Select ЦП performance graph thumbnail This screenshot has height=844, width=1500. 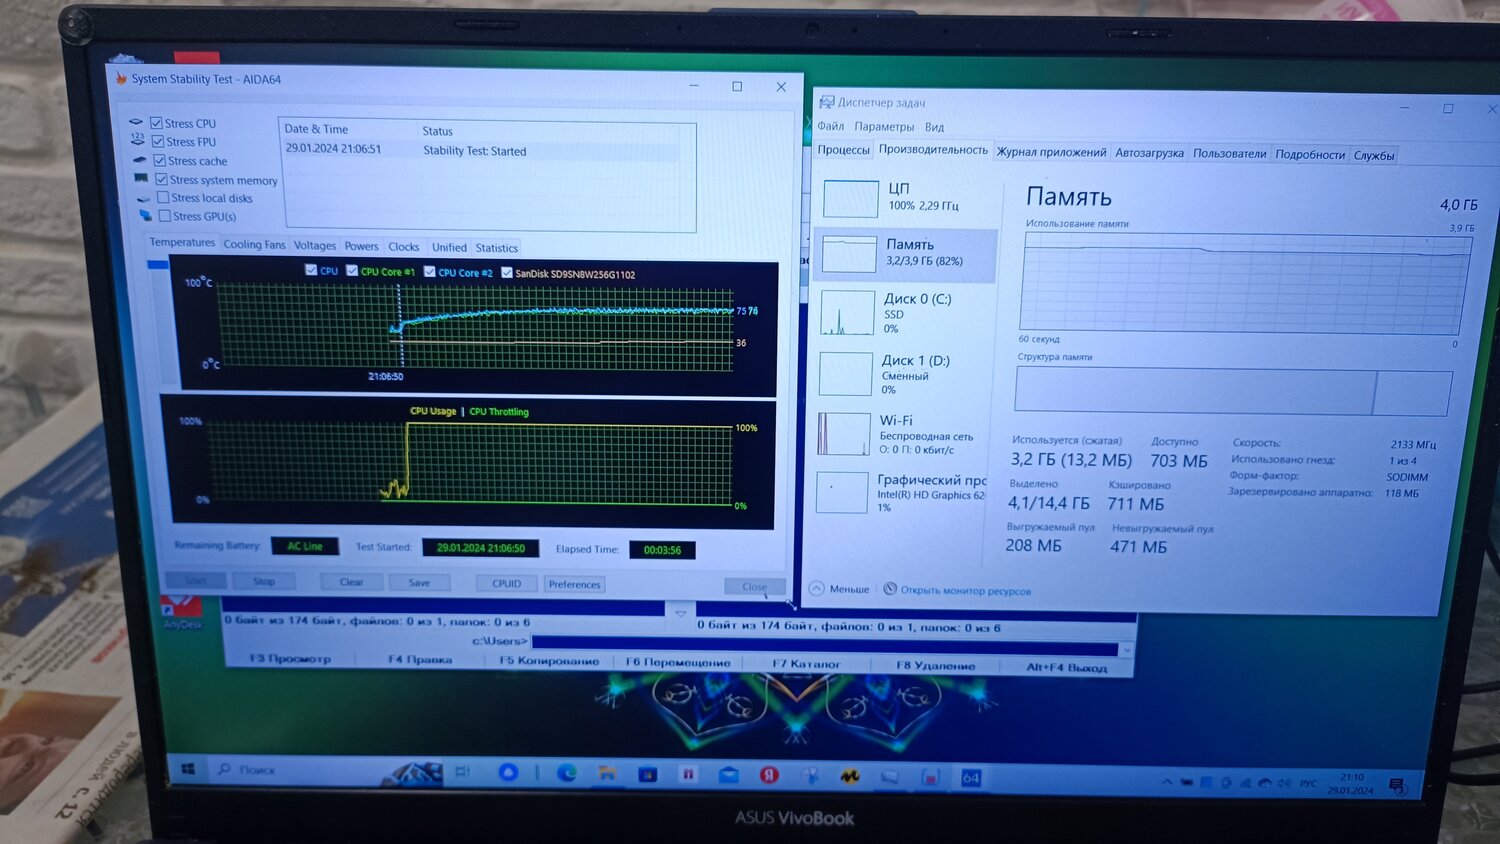850,198
